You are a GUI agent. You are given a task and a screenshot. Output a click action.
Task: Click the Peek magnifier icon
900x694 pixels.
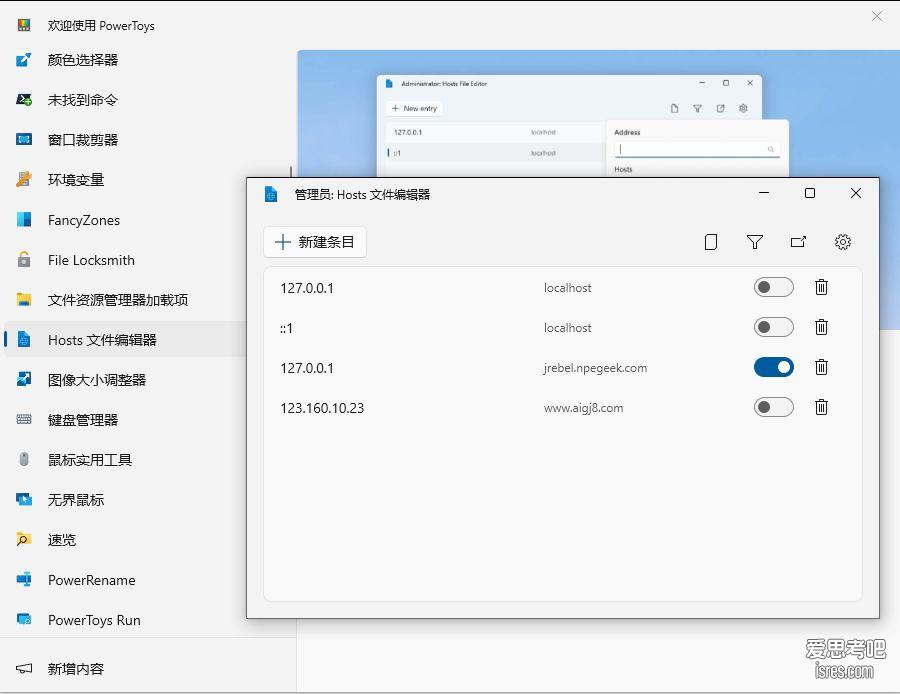coord(24,540)
